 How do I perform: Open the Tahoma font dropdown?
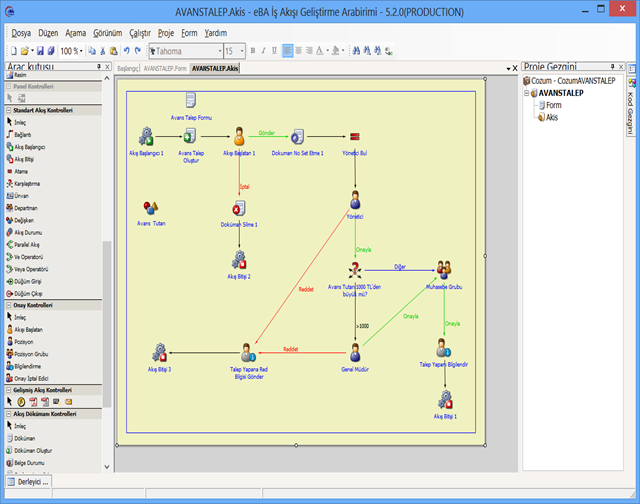click(x=220, y=51)
